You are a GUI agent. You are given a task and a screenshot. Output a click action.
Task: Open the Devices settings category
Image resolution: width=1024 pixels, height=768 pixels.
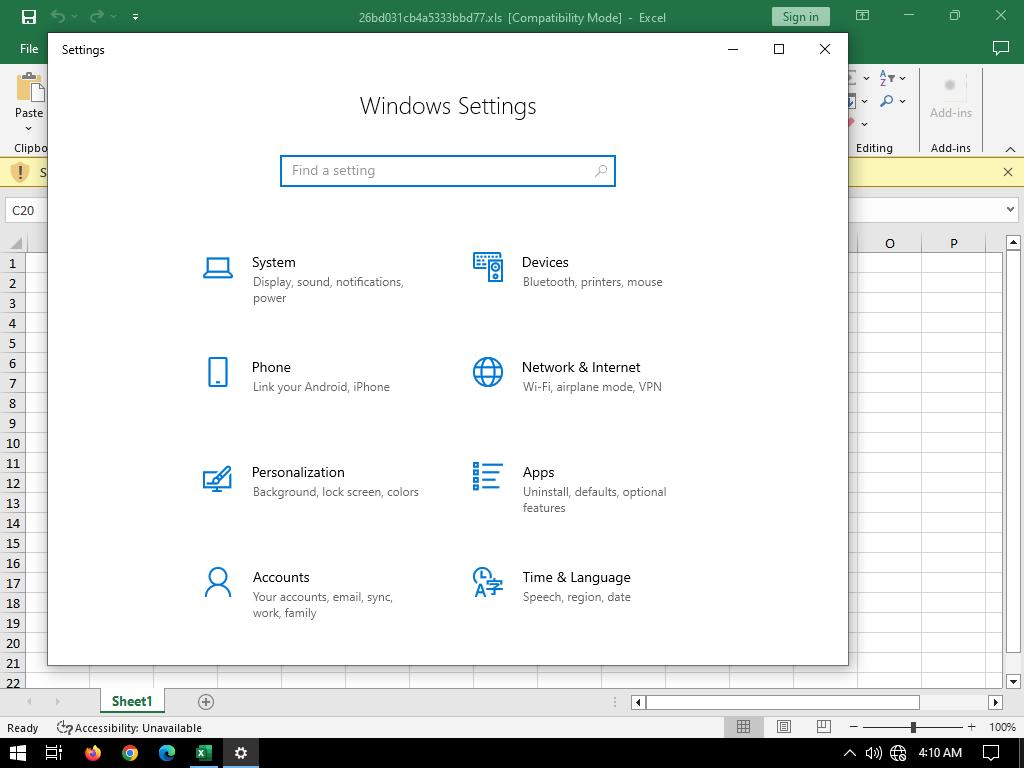point(544,263)
